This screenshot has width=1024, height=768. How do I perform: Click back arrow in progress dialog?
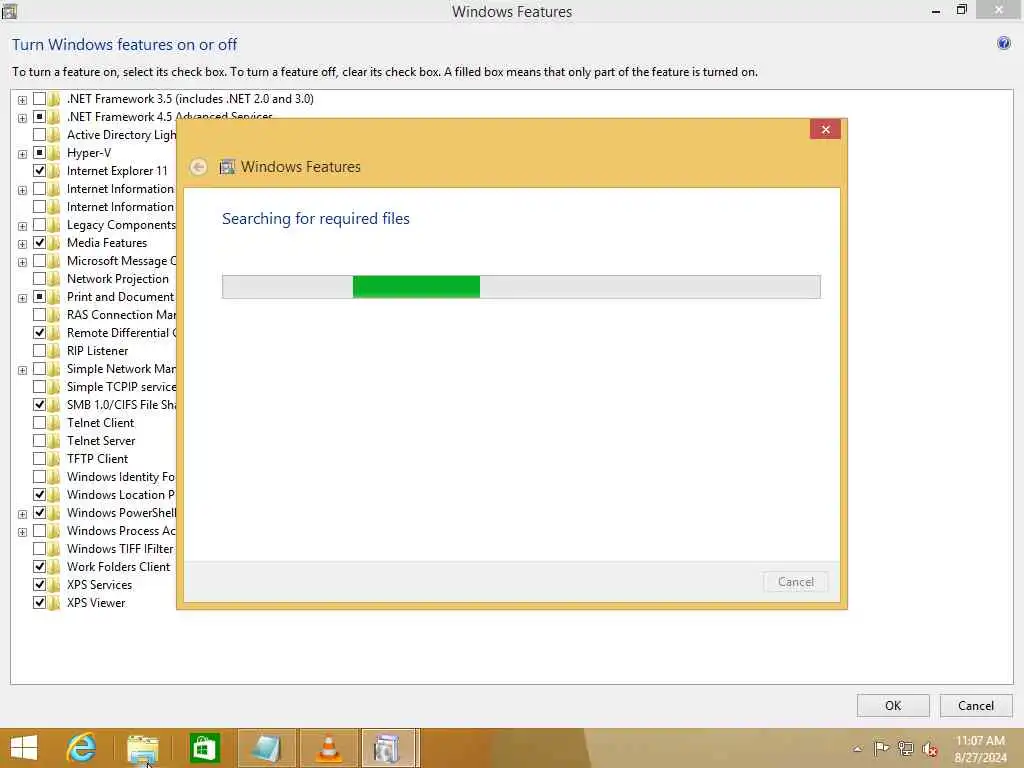[199, 167]
